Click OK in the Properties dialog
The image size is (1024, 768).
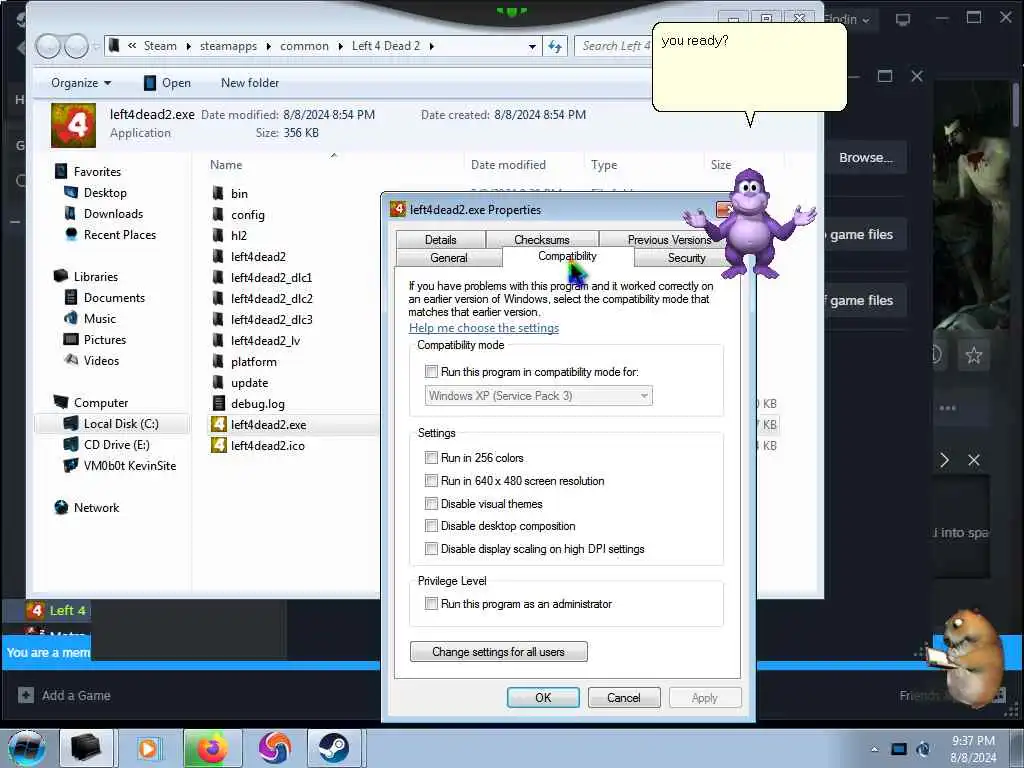543,697
